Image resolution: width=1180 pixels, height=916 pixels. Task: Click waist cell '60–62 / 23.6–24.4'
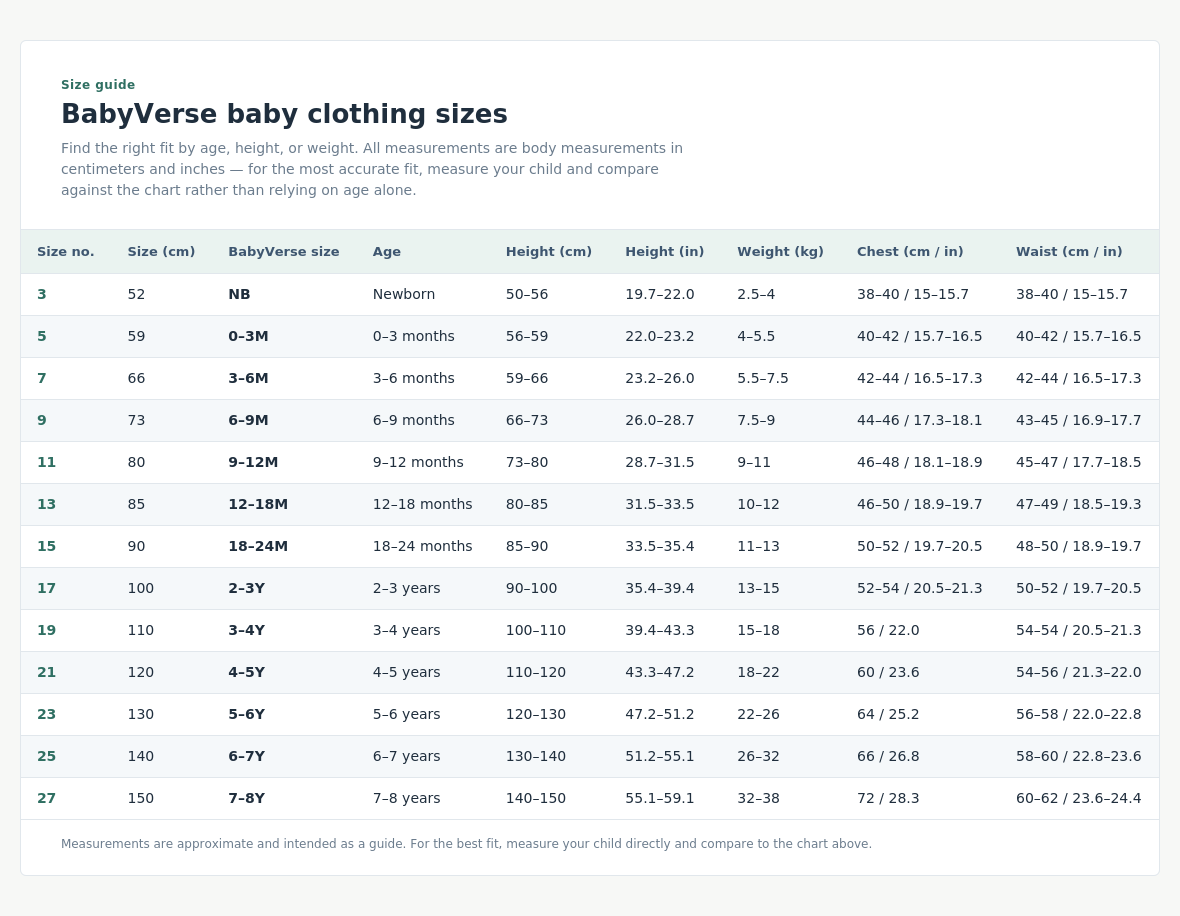coord(1078,800)
